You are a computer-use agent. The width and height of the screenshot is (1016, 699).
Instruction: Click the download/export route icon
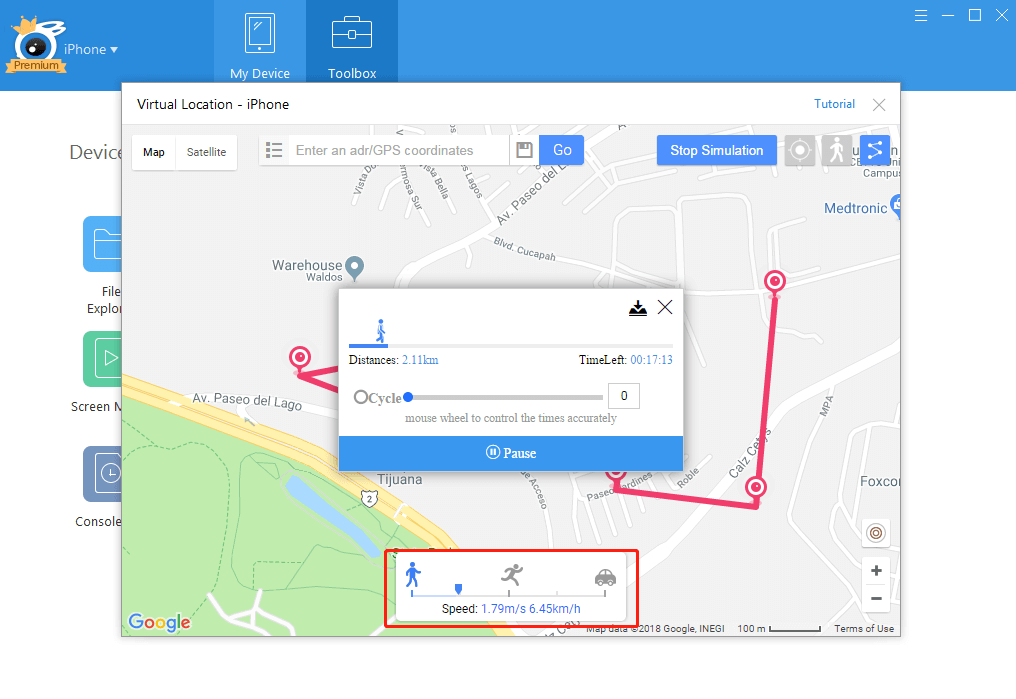(x=638, y=308)
